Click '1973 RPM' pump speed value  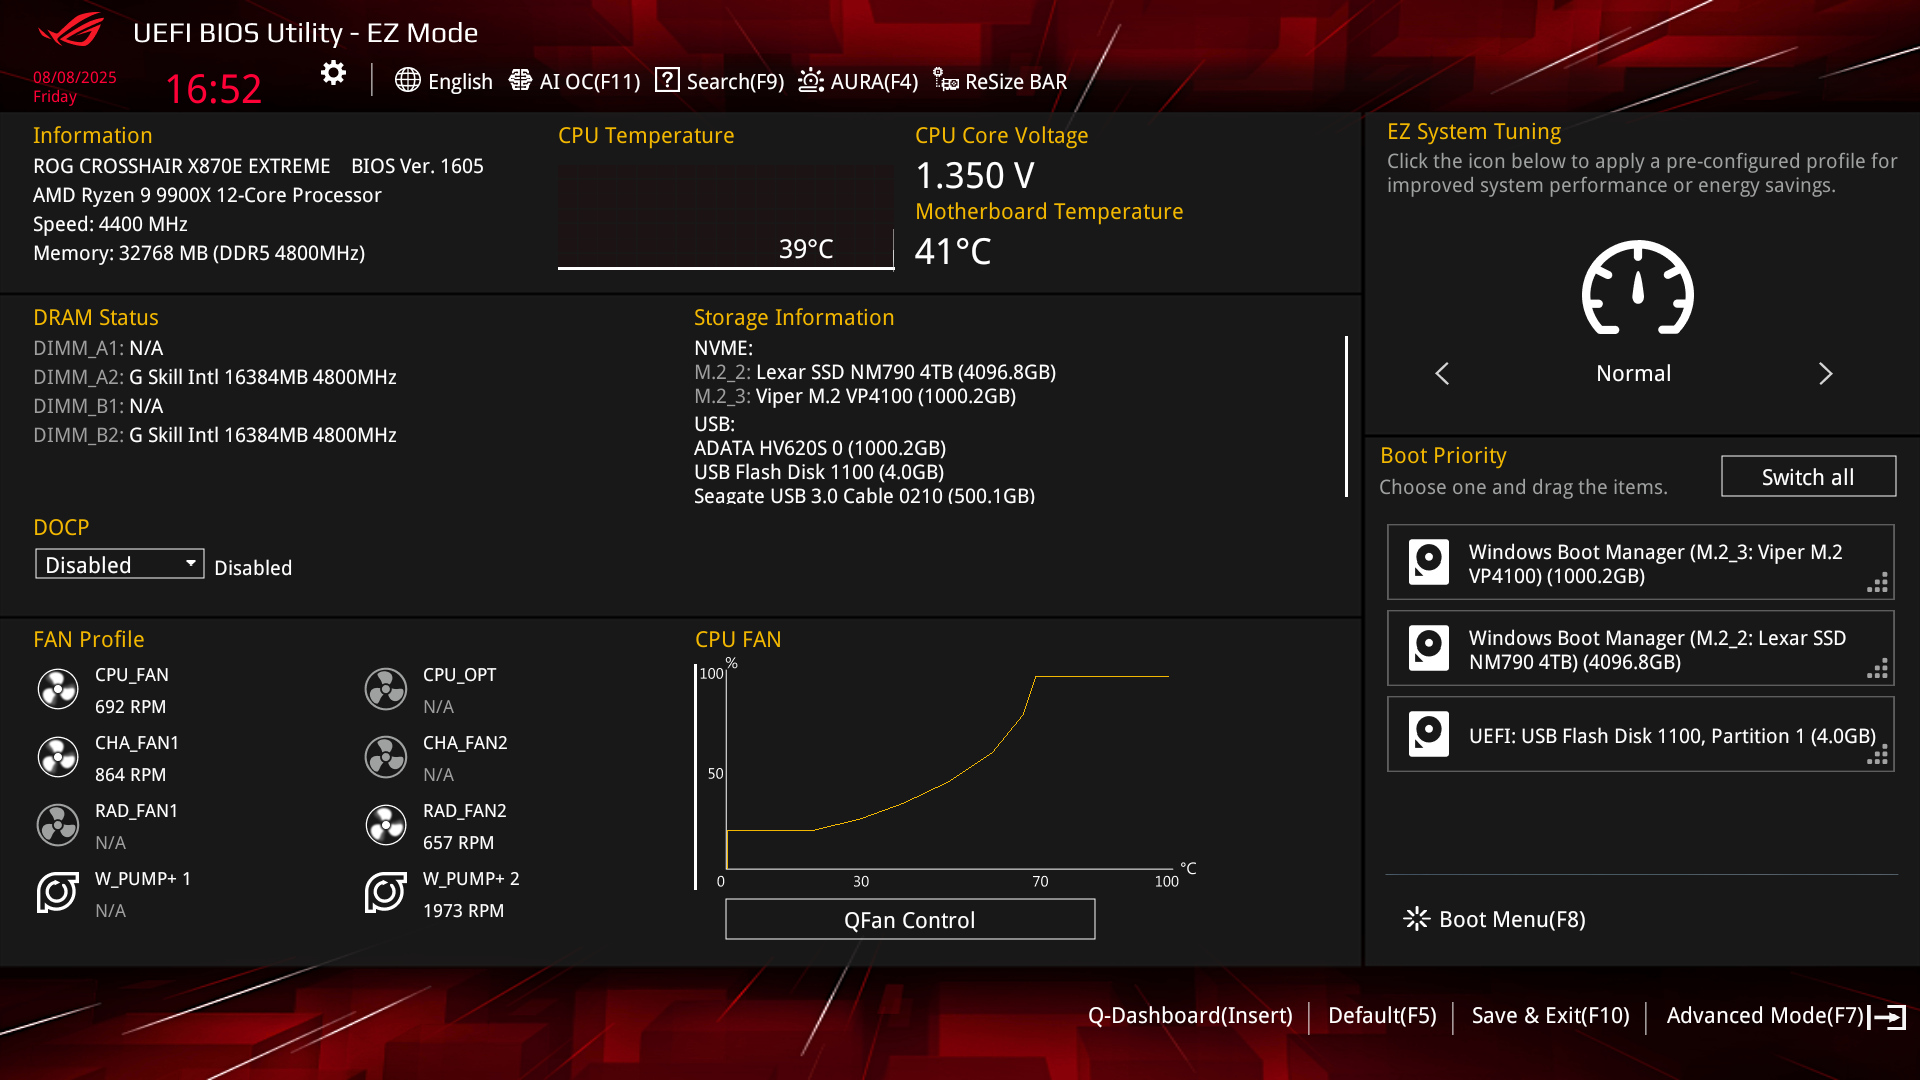[x=463, y=910]
